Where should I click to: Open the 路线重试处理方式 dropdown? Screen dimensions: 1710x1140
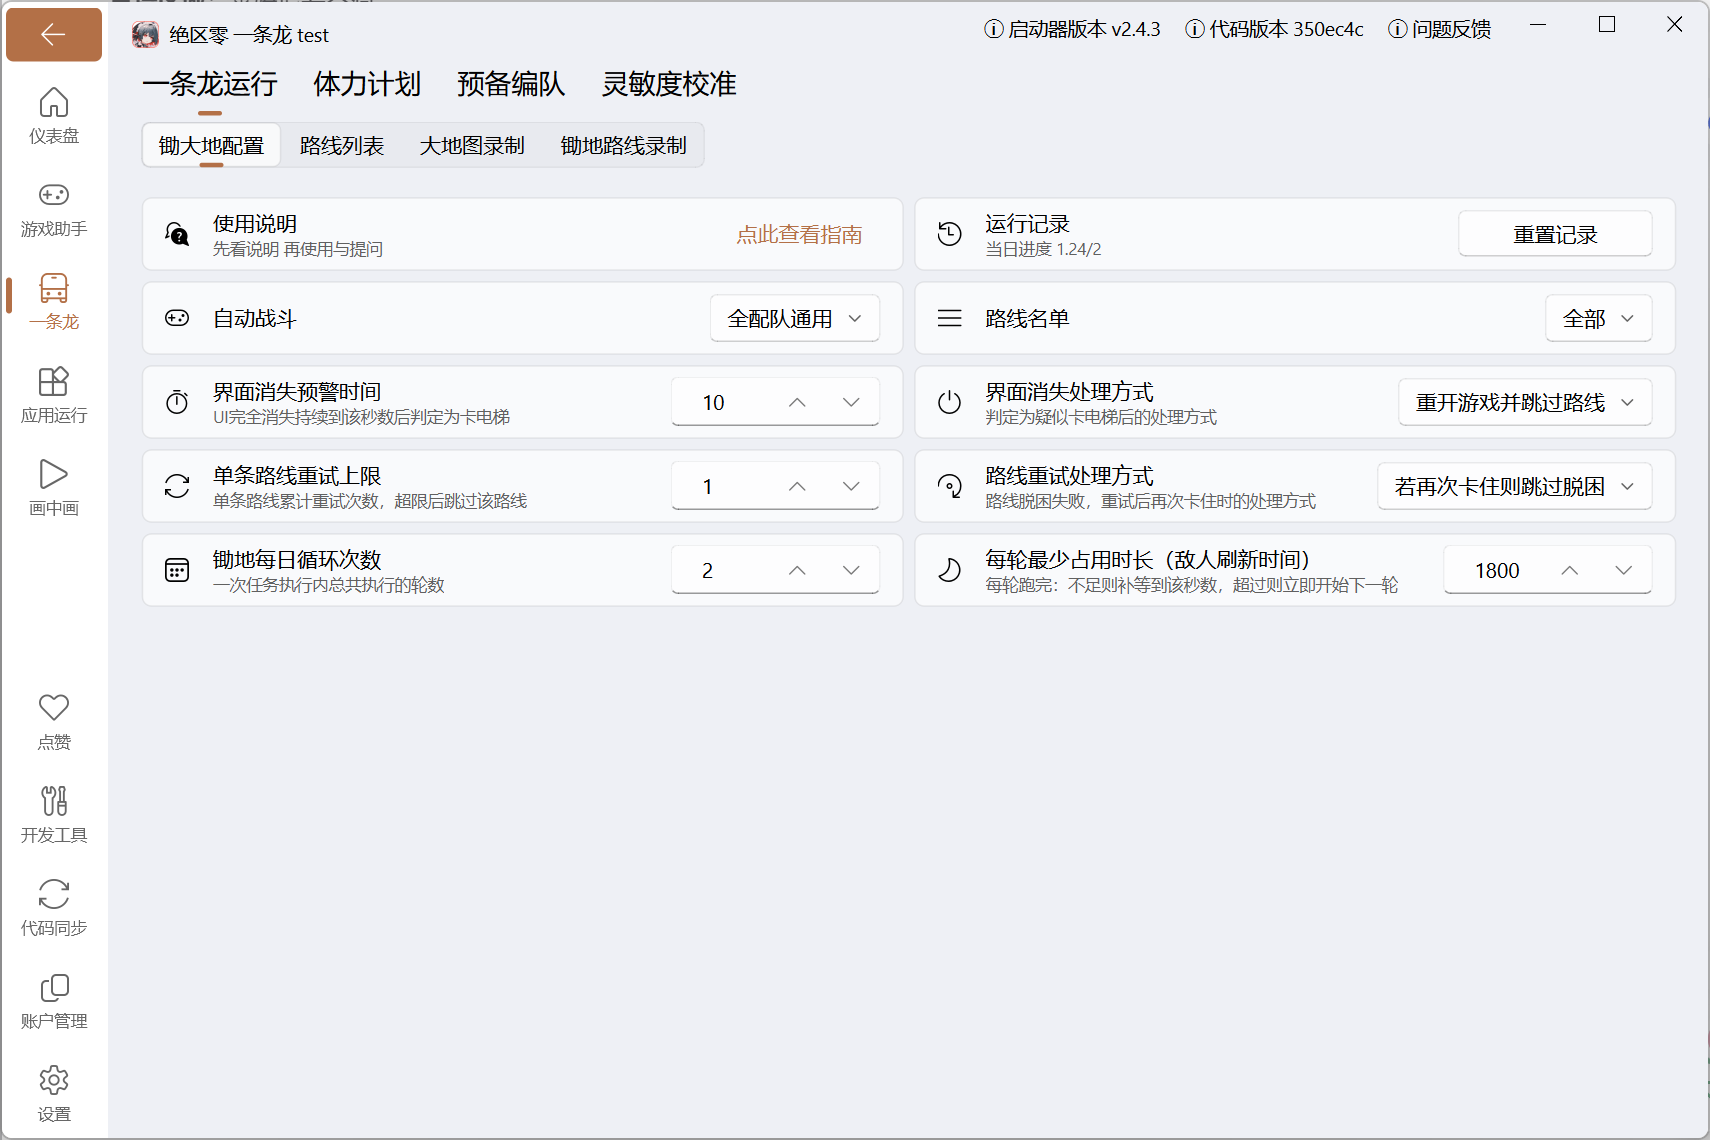pyautogui.click(x=1515, y=486)
